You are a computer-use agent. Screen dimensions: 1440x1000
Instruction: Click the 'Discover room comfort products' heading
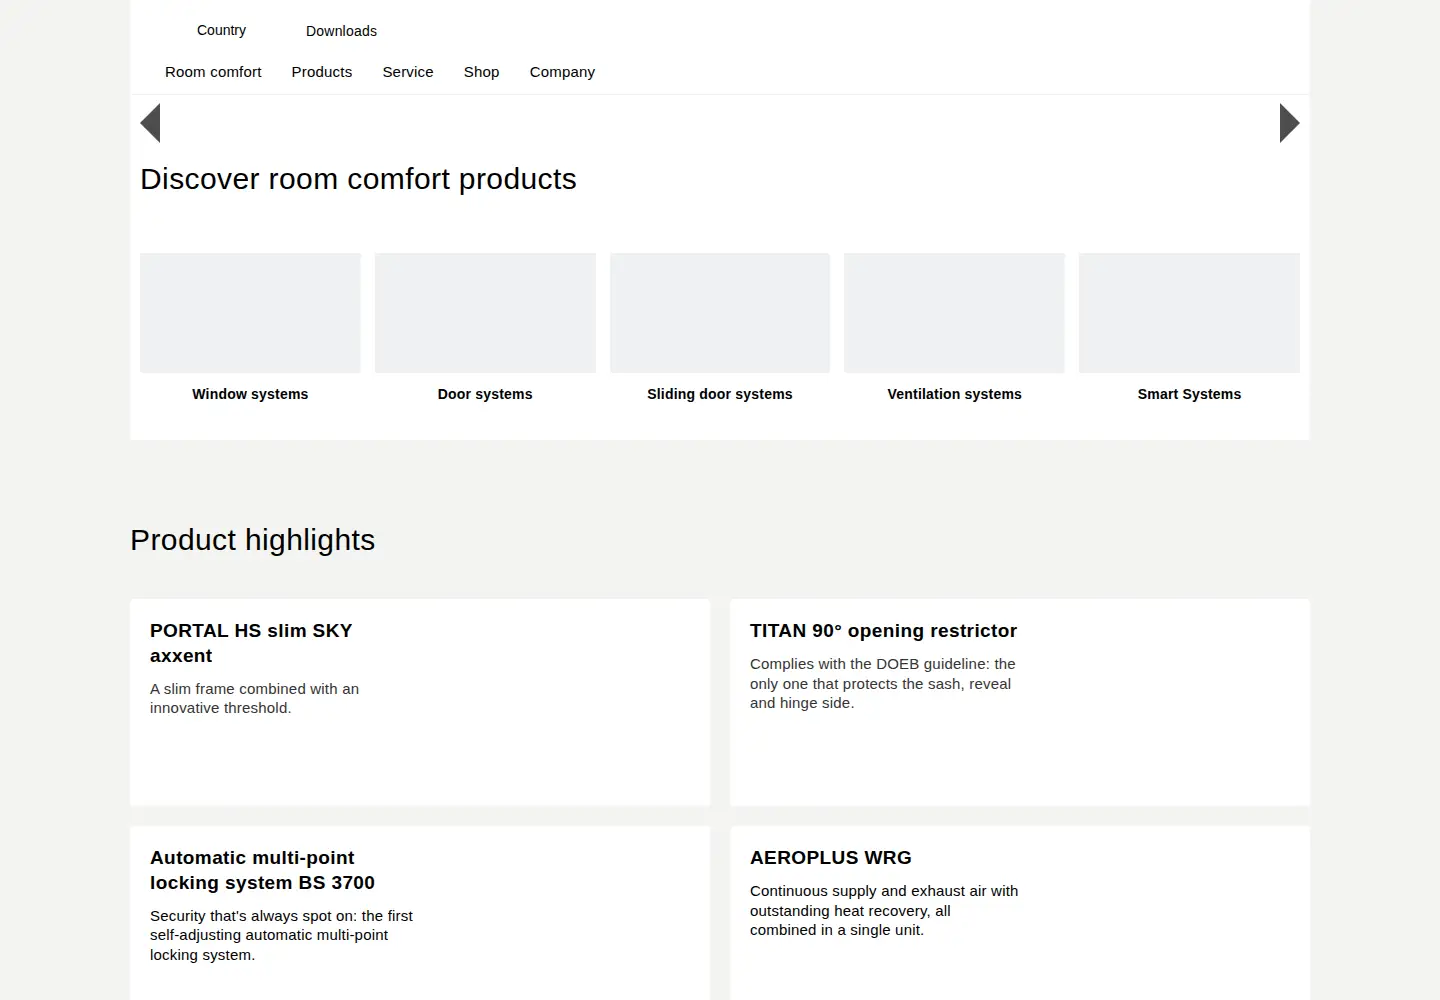pyautogui.click(x=358, y=179)
